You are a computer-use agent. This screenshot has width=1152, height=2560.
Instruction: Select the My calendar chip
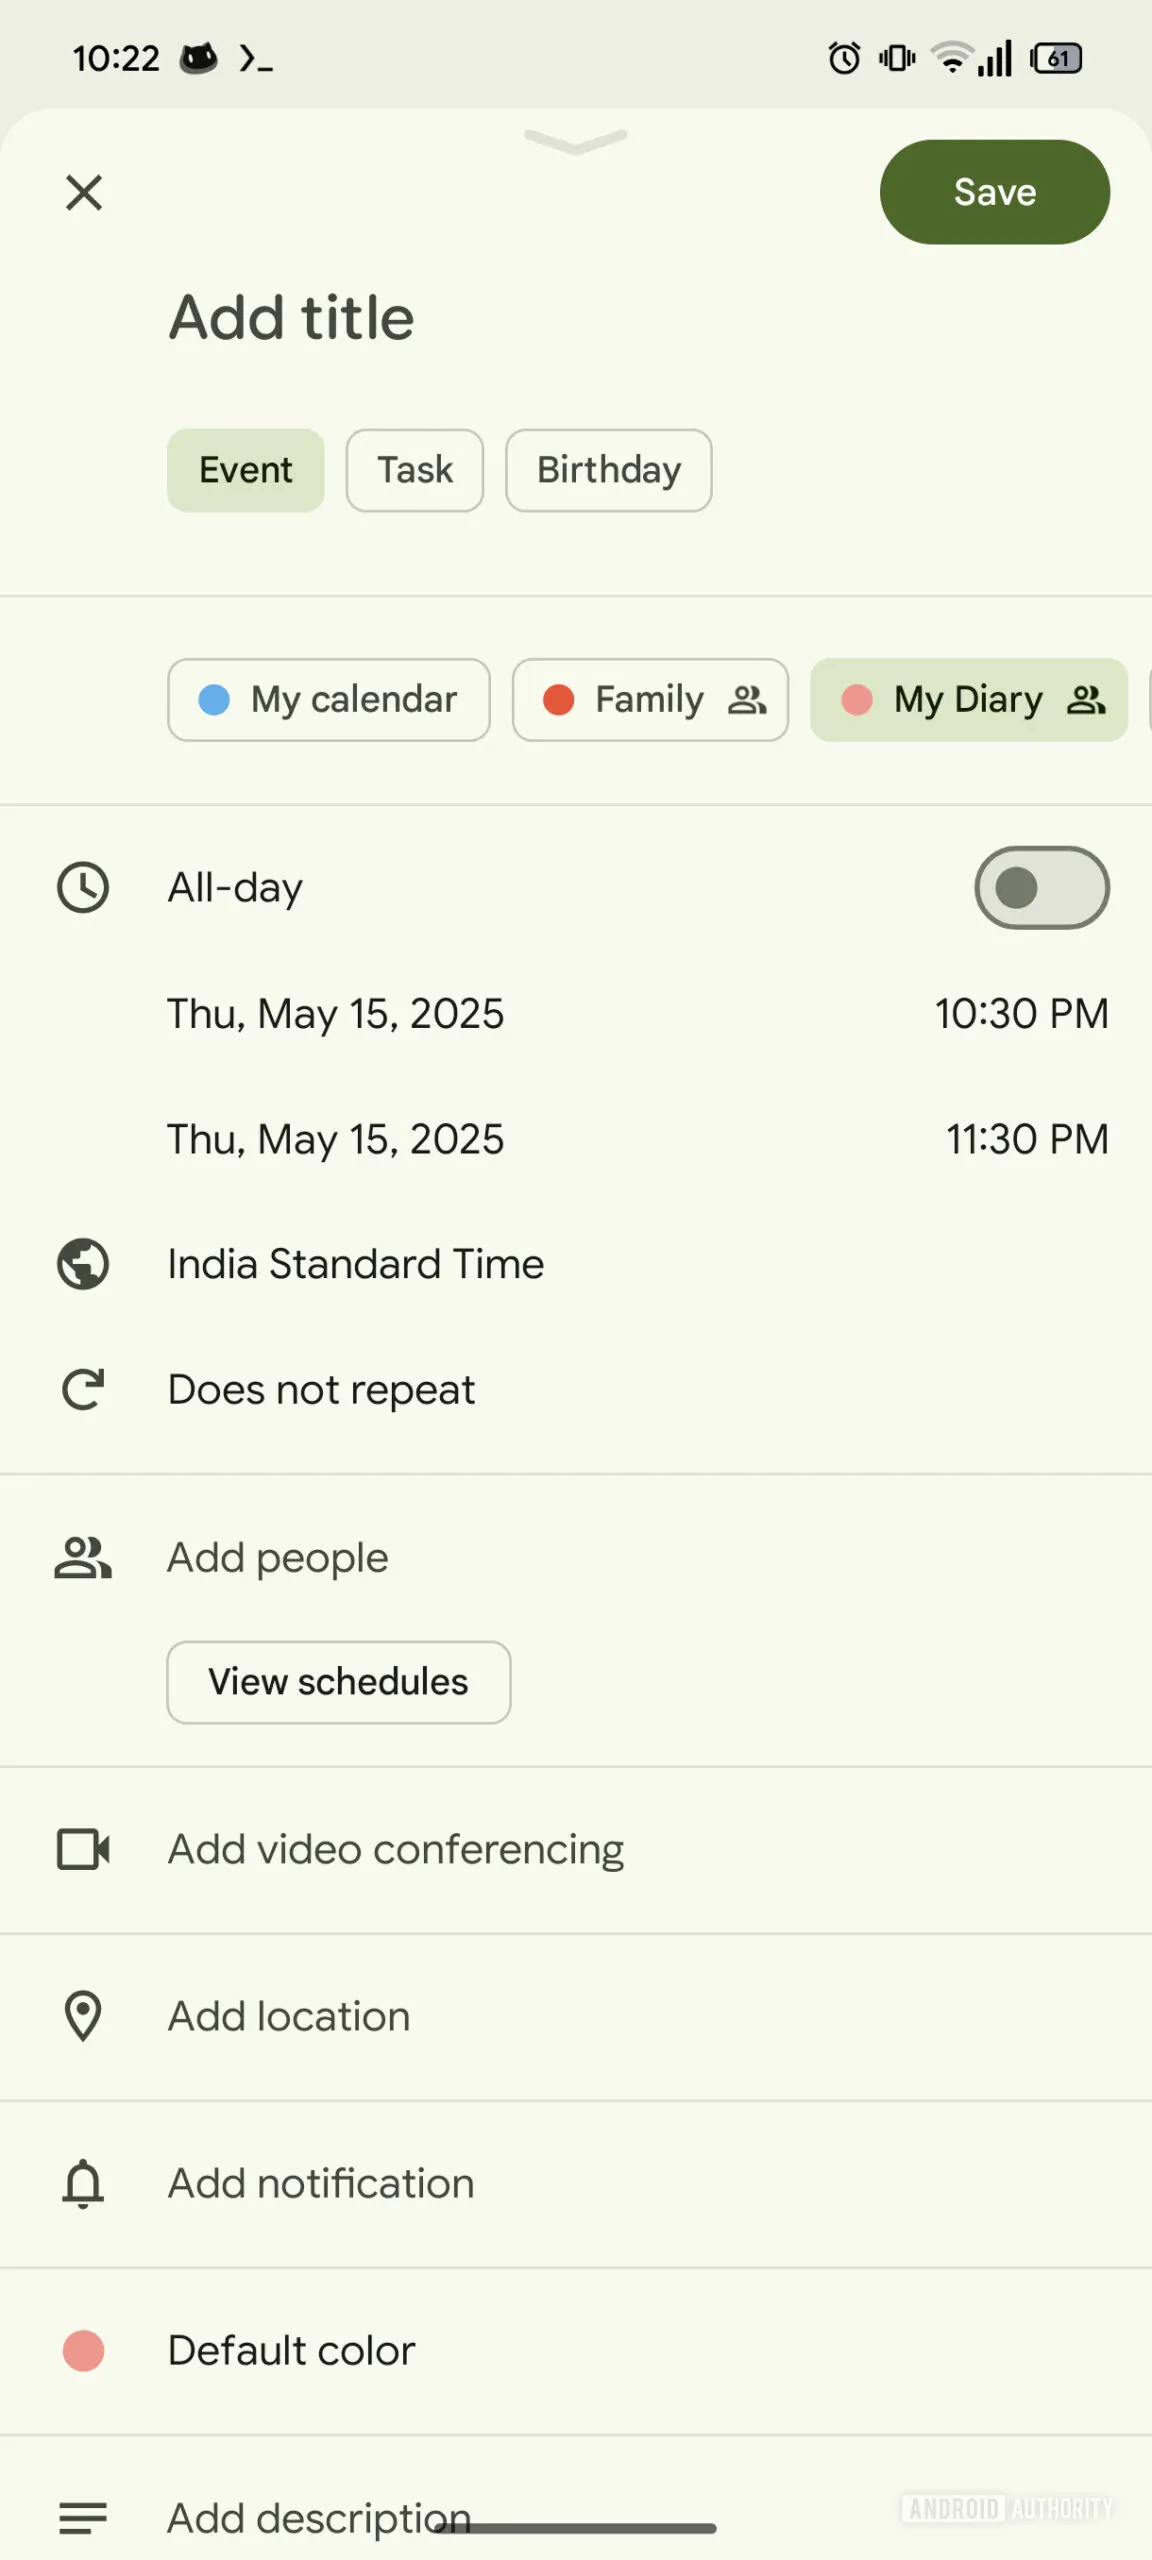pyautogui.click(x=329, y=700)
